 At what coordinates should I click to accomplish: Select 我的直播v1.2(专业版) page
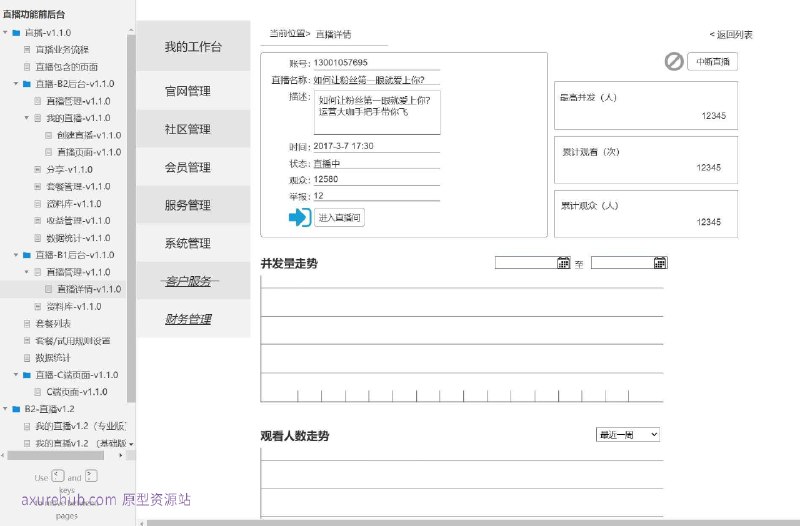(81, 426)
